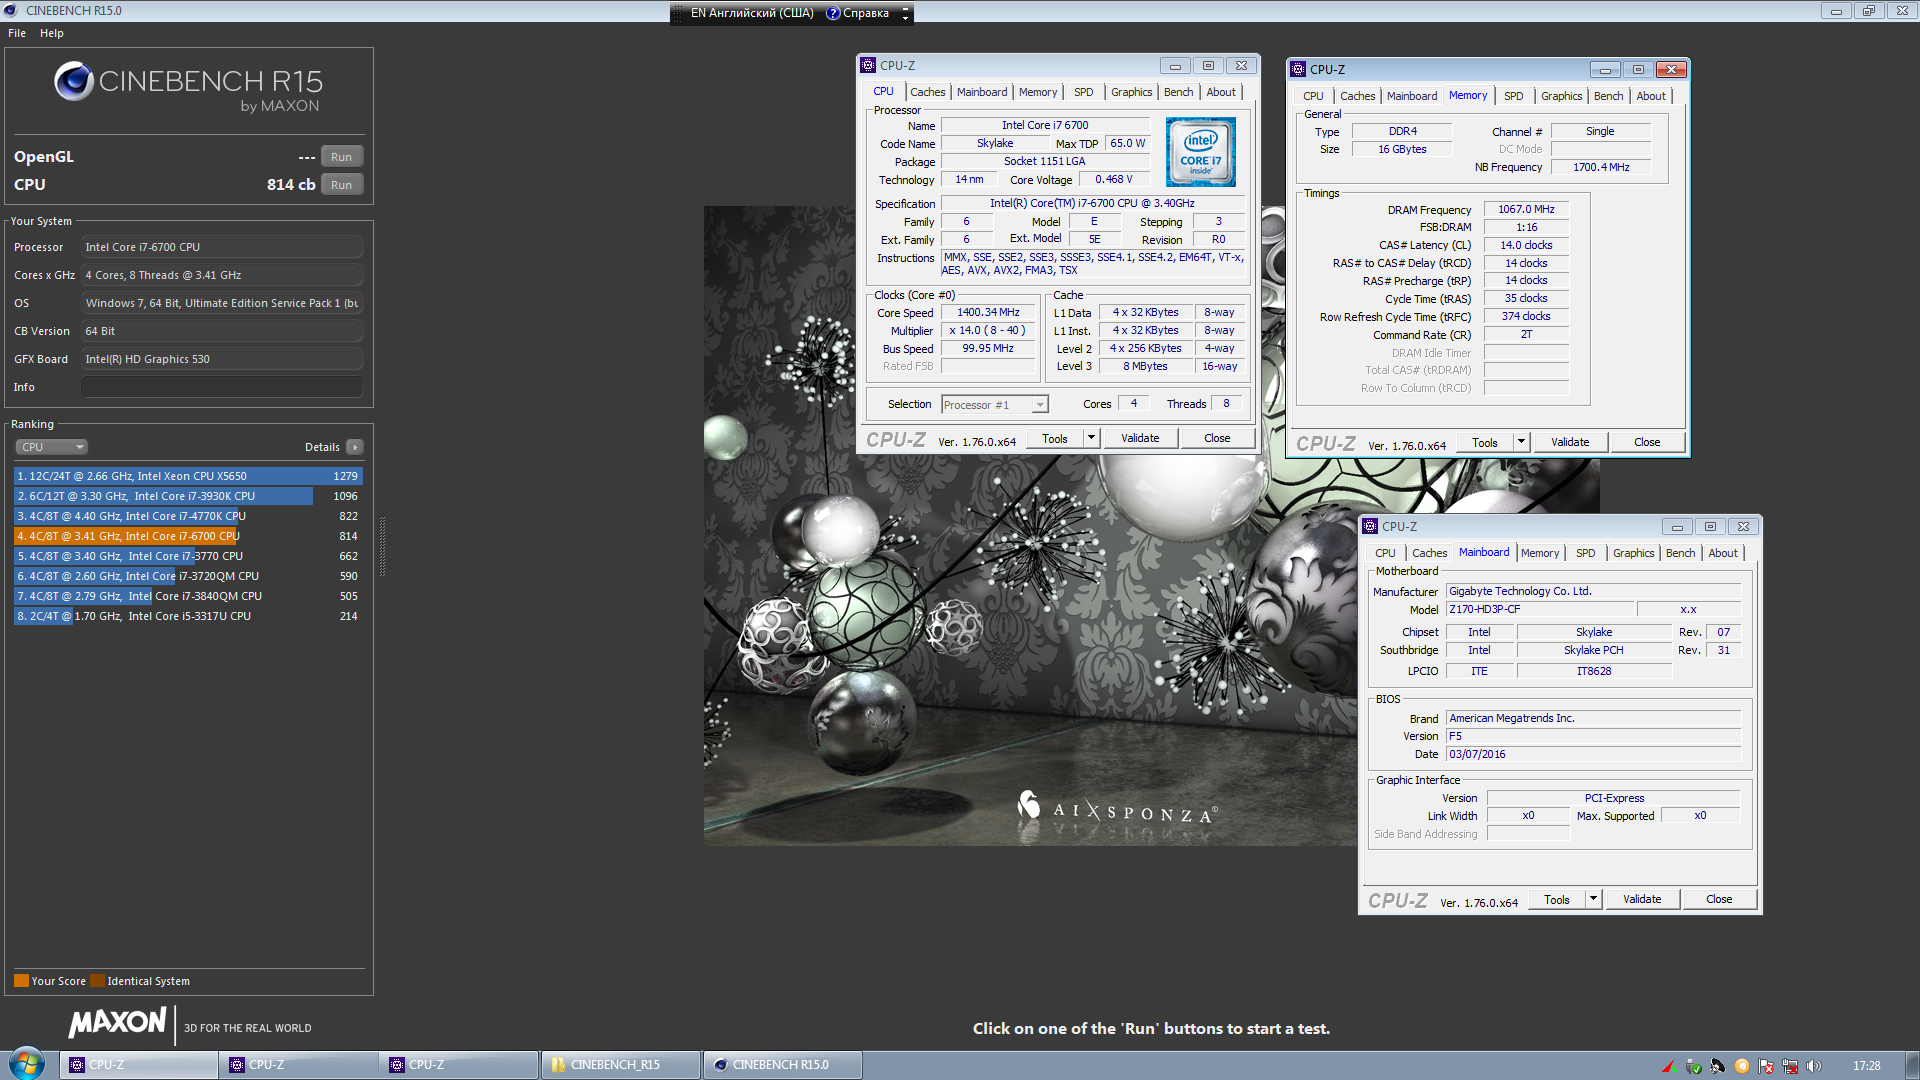Click Validate in Memory CPU-Z window
Viewport: 1920px width, 1080px height.
pos(1570,442)
